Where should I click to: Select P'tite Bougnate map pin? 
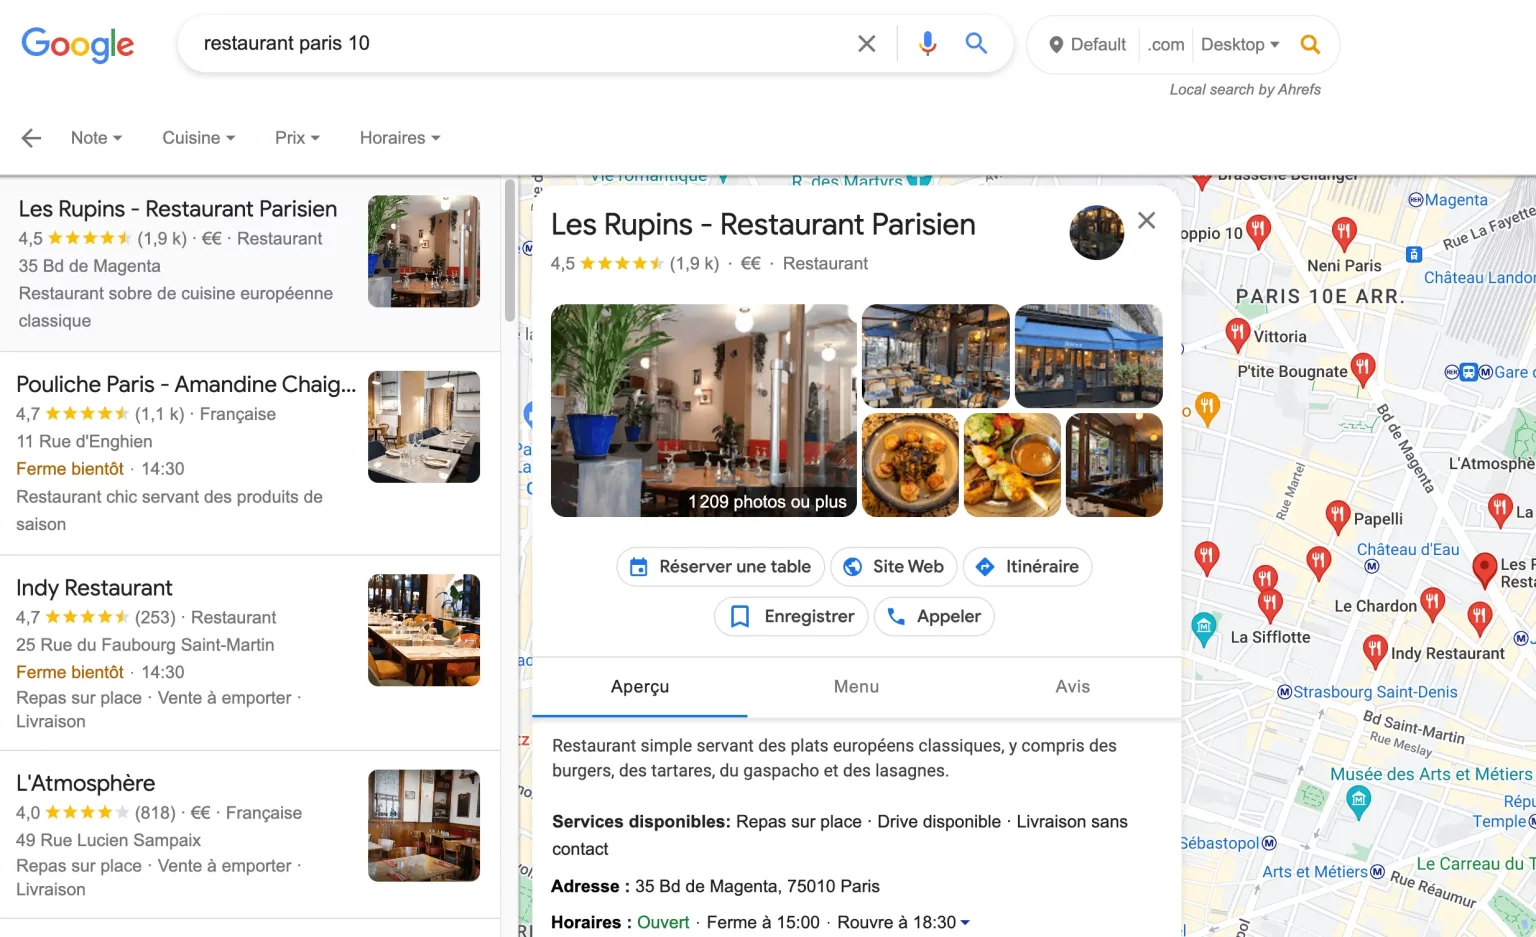click(x=1362, y=368)
